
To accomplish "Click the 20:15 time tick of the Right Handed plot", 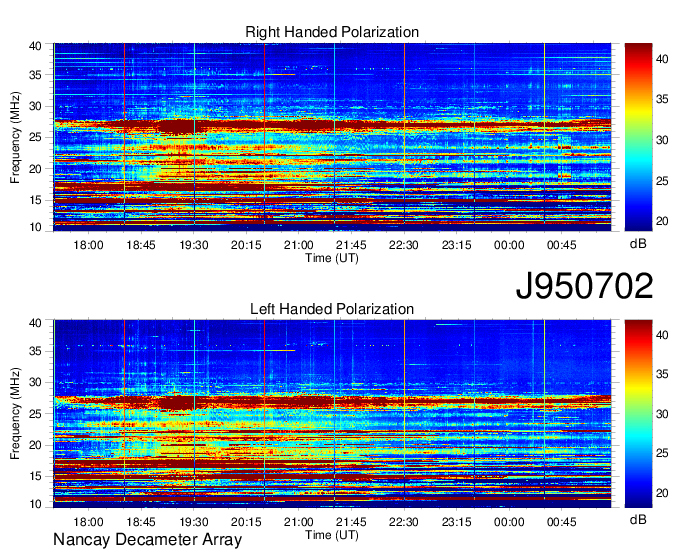I will click(x=246, y=245).
